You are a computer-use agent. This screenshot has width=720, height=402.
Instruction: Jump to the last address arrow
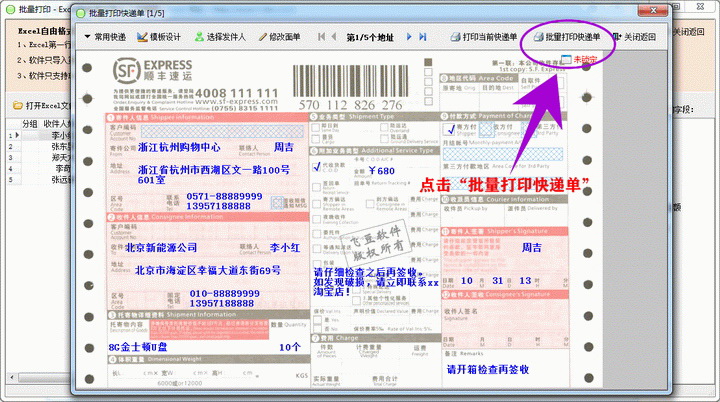(x=422, y=37)
